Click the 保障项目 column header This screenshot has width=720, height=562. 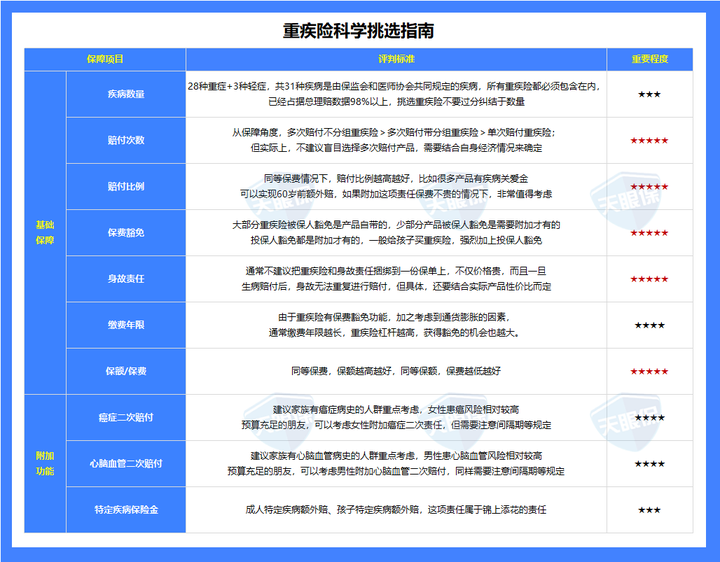point(105,59)
